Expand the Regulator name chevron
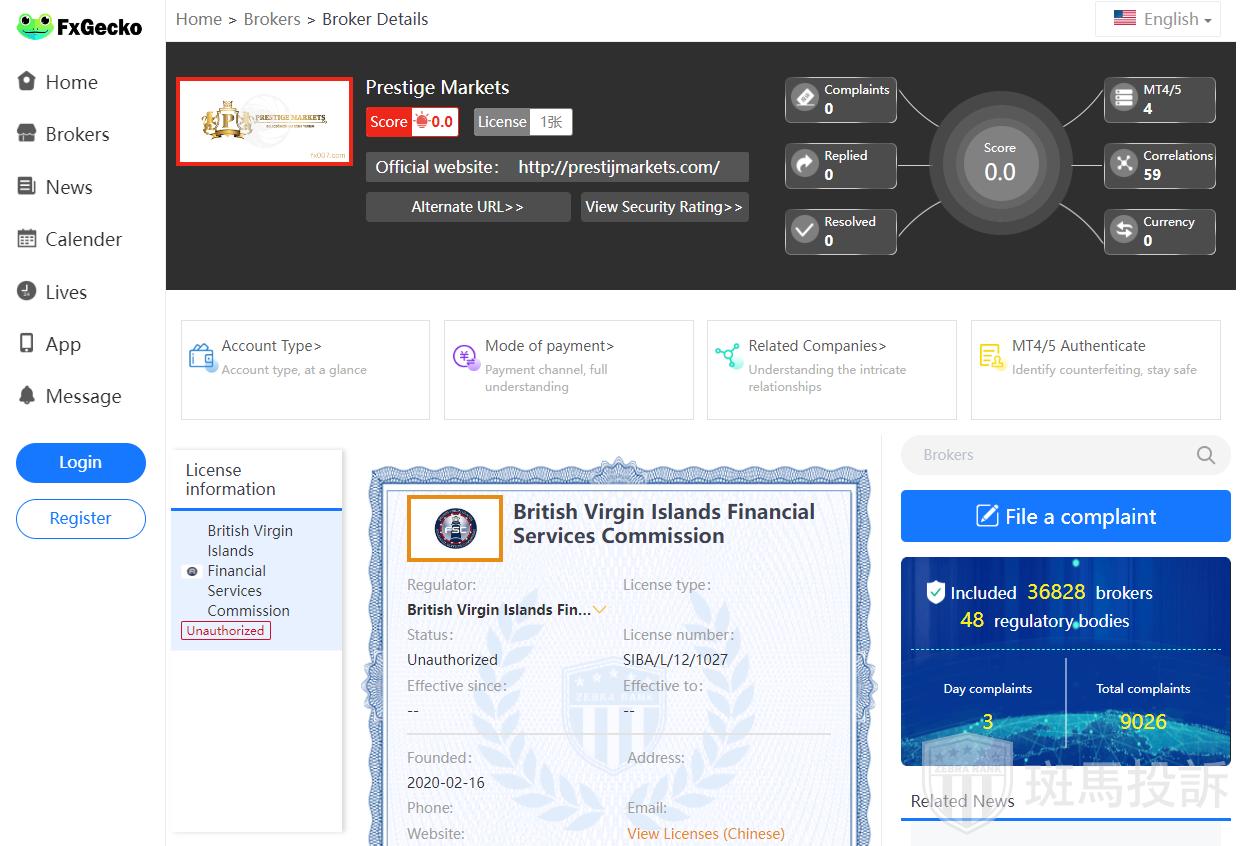This screenshot has width=1247, height=846. [600, 609]
